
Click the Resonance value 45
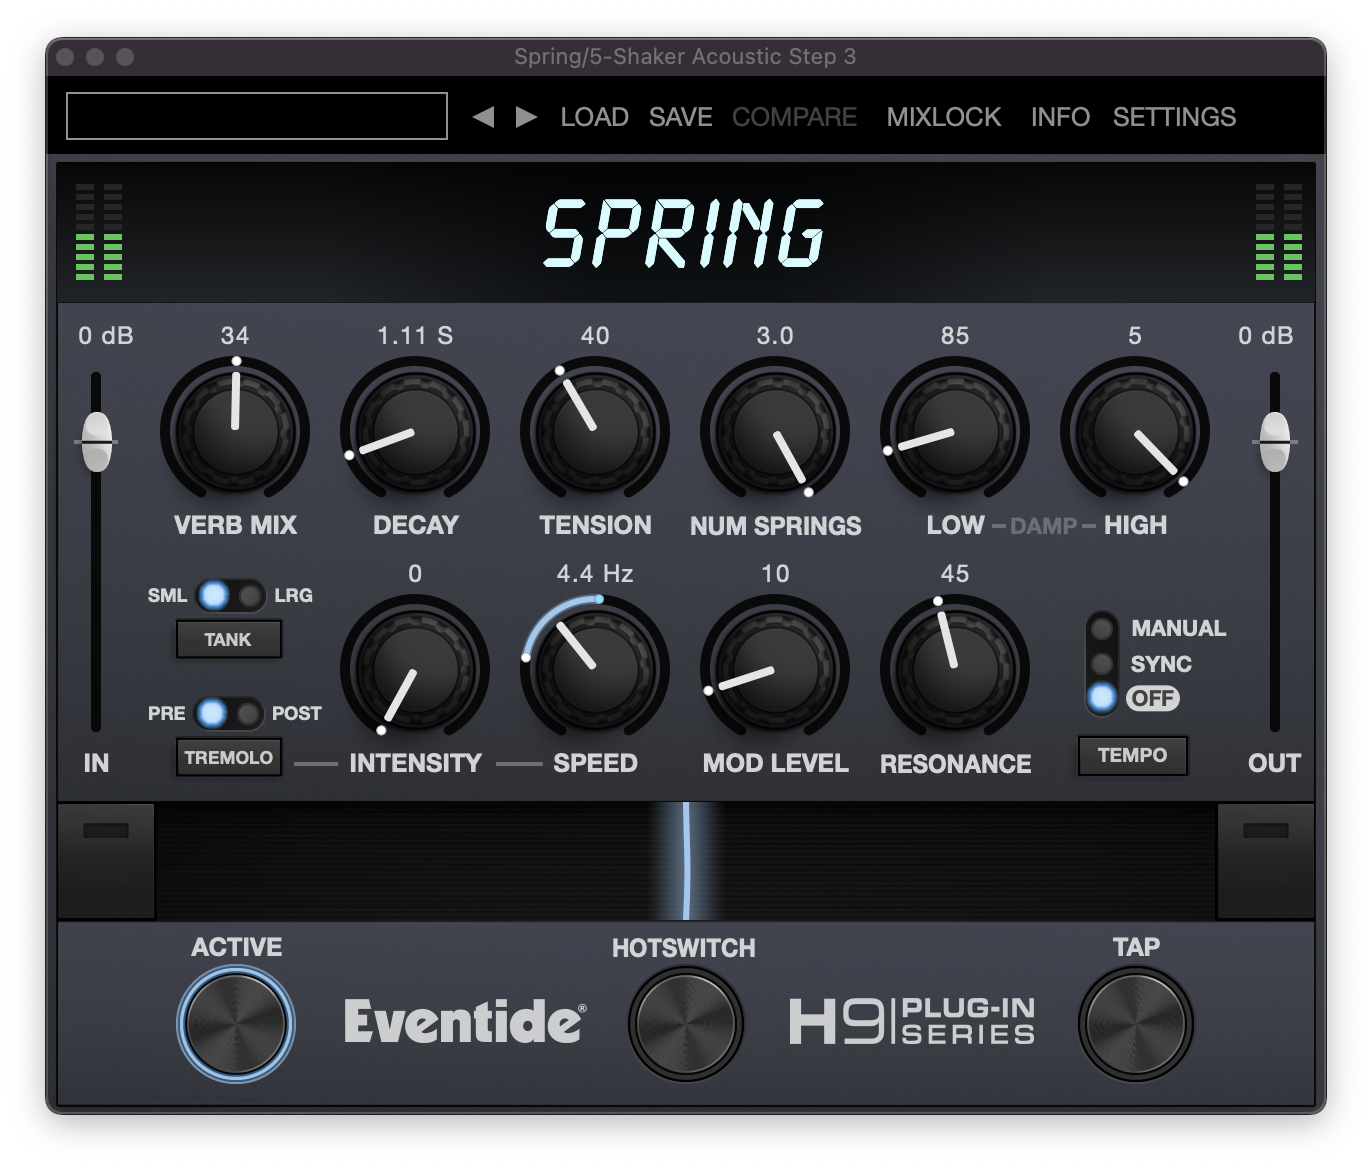(955, 574)
